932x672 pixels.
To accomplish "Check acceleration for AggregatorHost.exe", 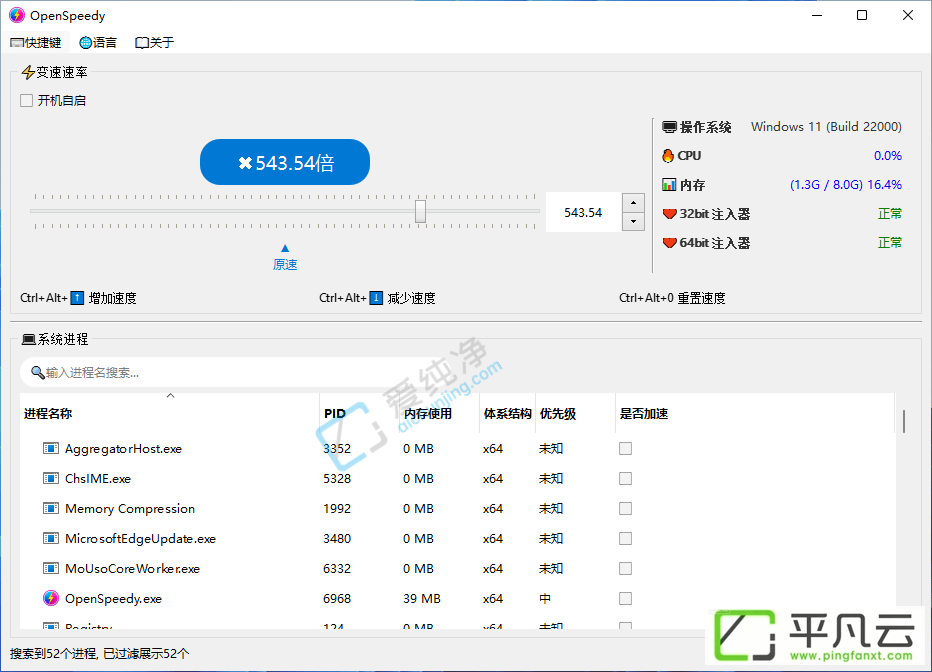I will coord(625,449).
